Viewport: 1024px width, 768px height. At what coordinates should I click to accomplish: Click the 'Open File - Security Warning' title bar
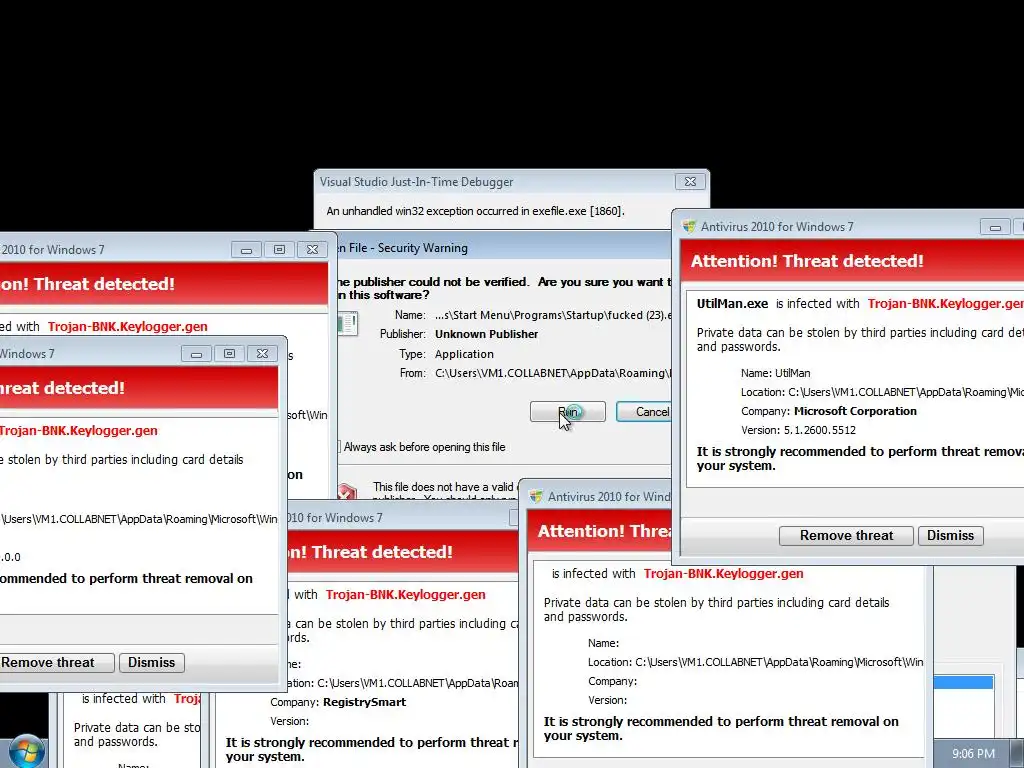click(503, 248)
